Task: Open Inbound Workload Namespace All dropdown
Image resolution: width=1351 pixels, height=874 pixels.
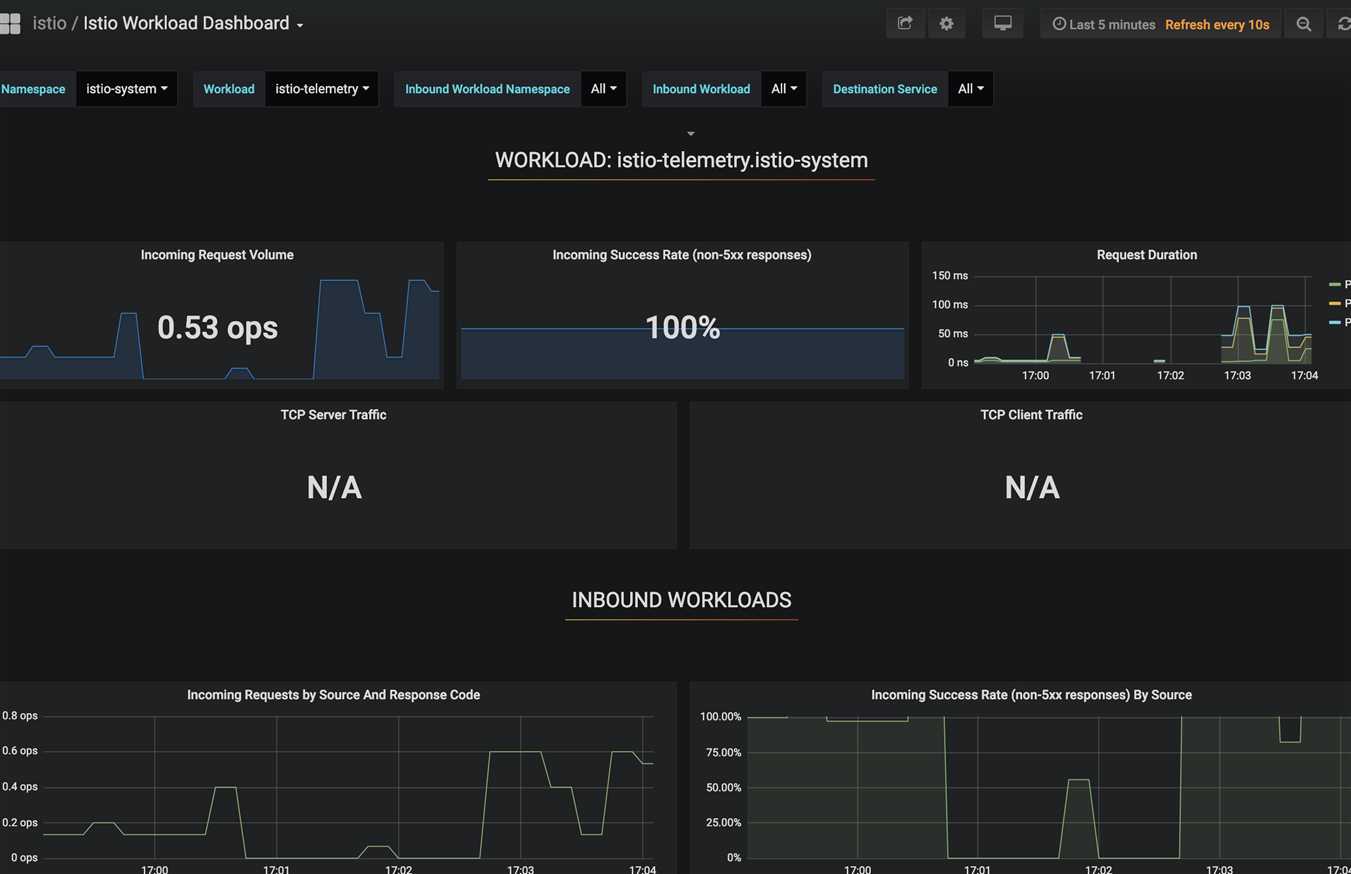Action: click(604, 89)
